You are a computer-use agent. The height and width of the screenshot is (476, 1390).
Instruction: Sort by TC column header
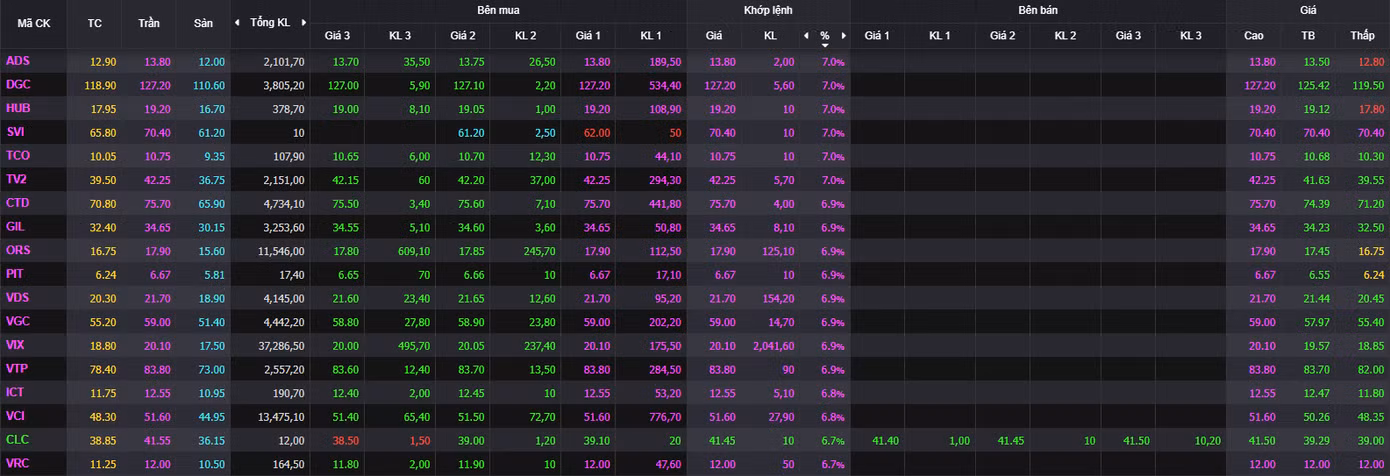click(95, 23)
